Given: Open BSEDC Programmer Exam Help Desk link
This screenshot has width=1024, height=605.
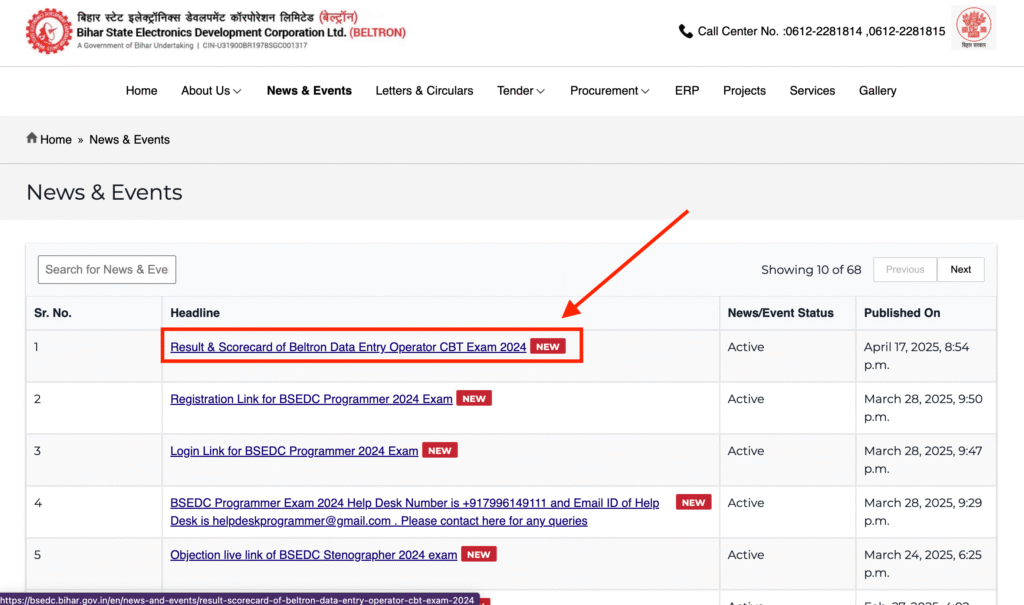Looking at the screenshot, I should click(414, 512).
